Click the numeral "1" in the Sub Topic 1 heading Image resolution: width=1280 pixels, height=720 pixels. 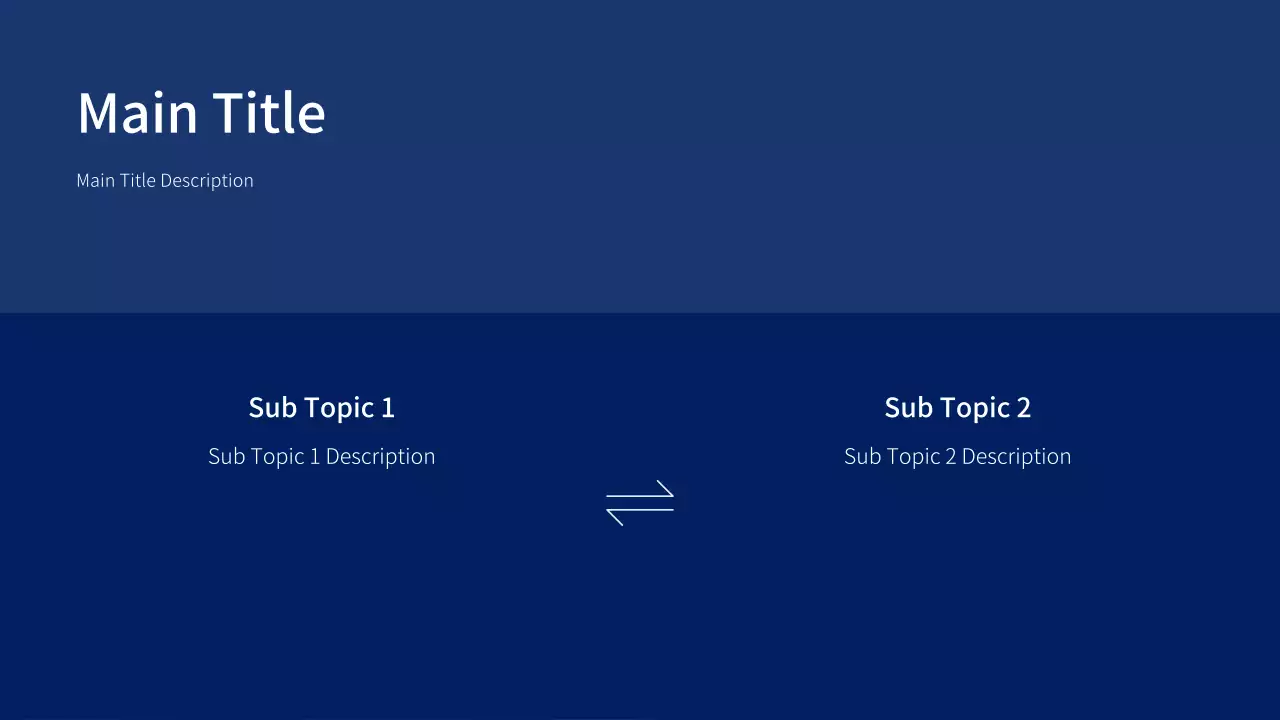pos(388,408)
